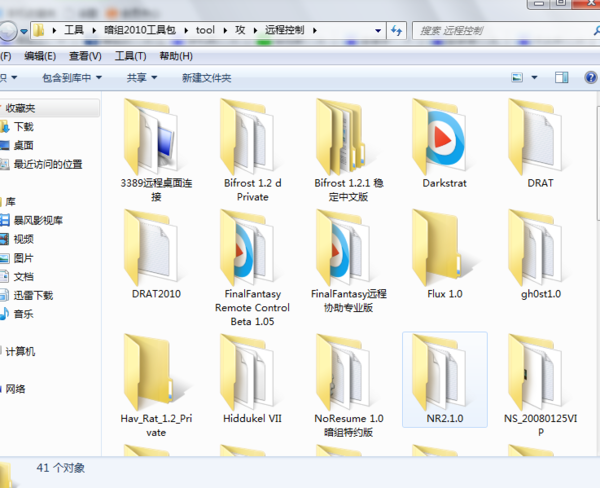Open 迅雷下载 in the sidebar

click(x=33, y=295)
